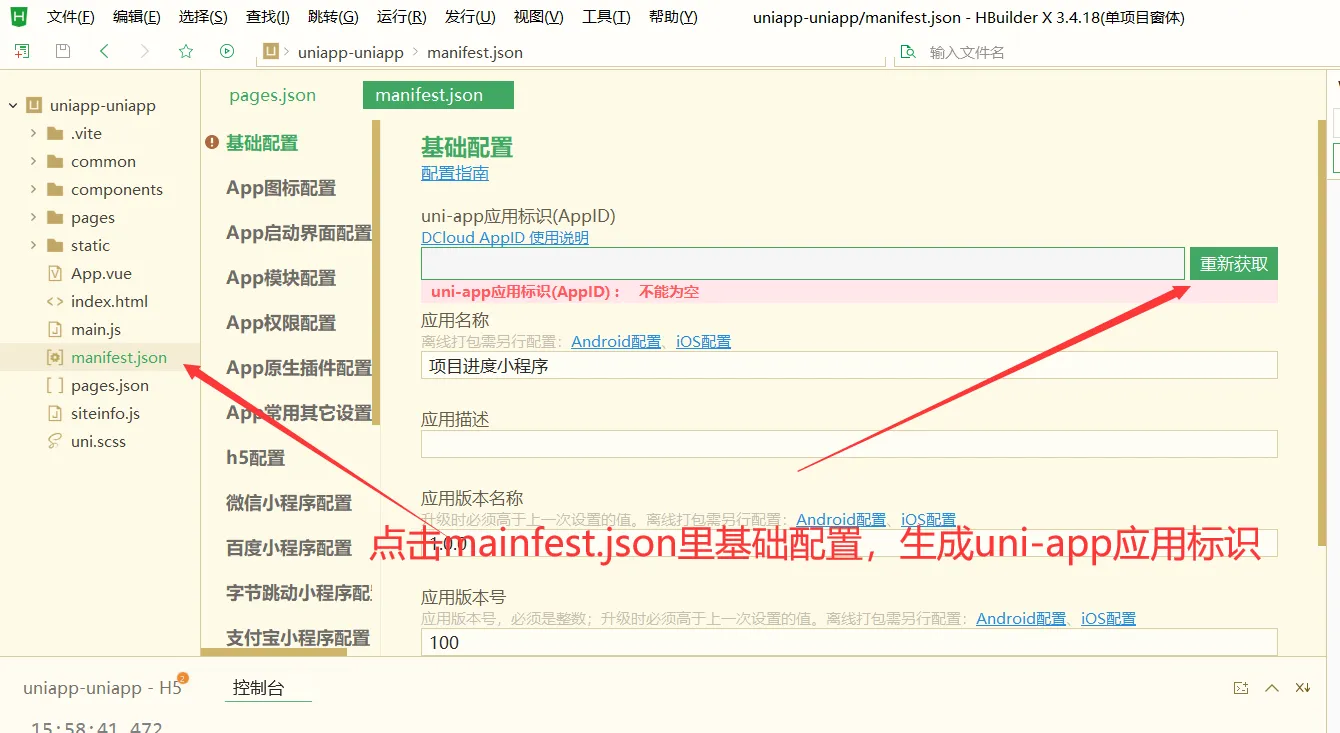Click the run play icon in toolbar
Screen dimensions: 1340x733
point(227,51)
